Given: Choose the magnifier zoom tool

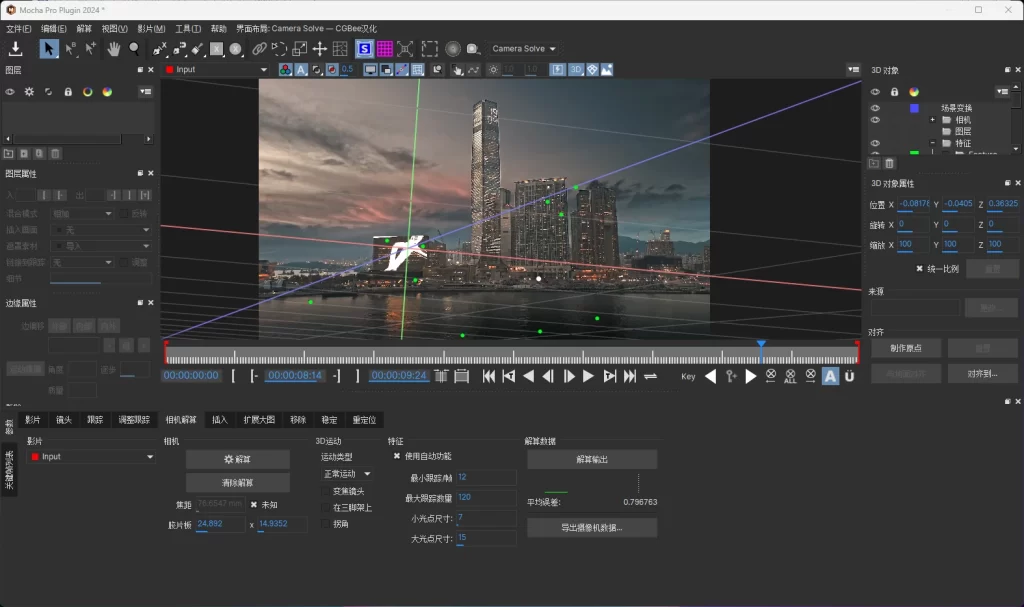Looking at the screenshot, I should pyautogui.click(x=134, y=48).
